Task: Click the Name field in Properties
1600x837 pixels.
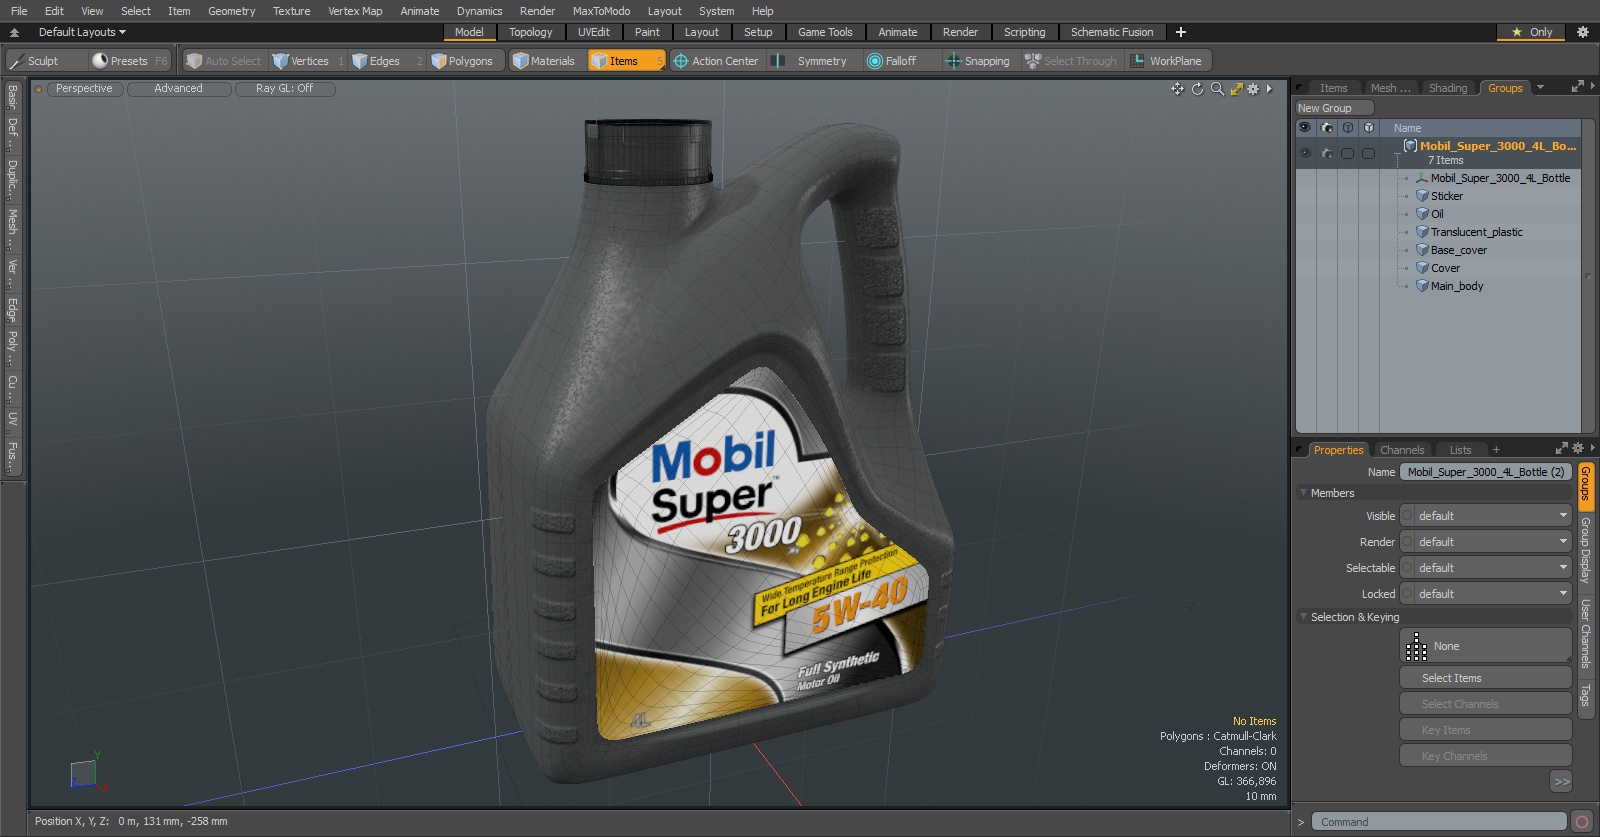Action: click(1486, 472)
